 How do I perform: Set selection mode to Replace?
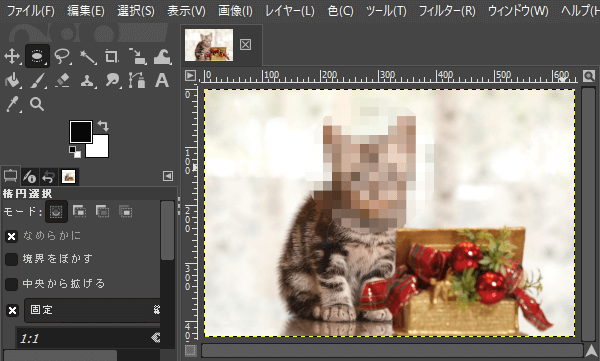56,211
